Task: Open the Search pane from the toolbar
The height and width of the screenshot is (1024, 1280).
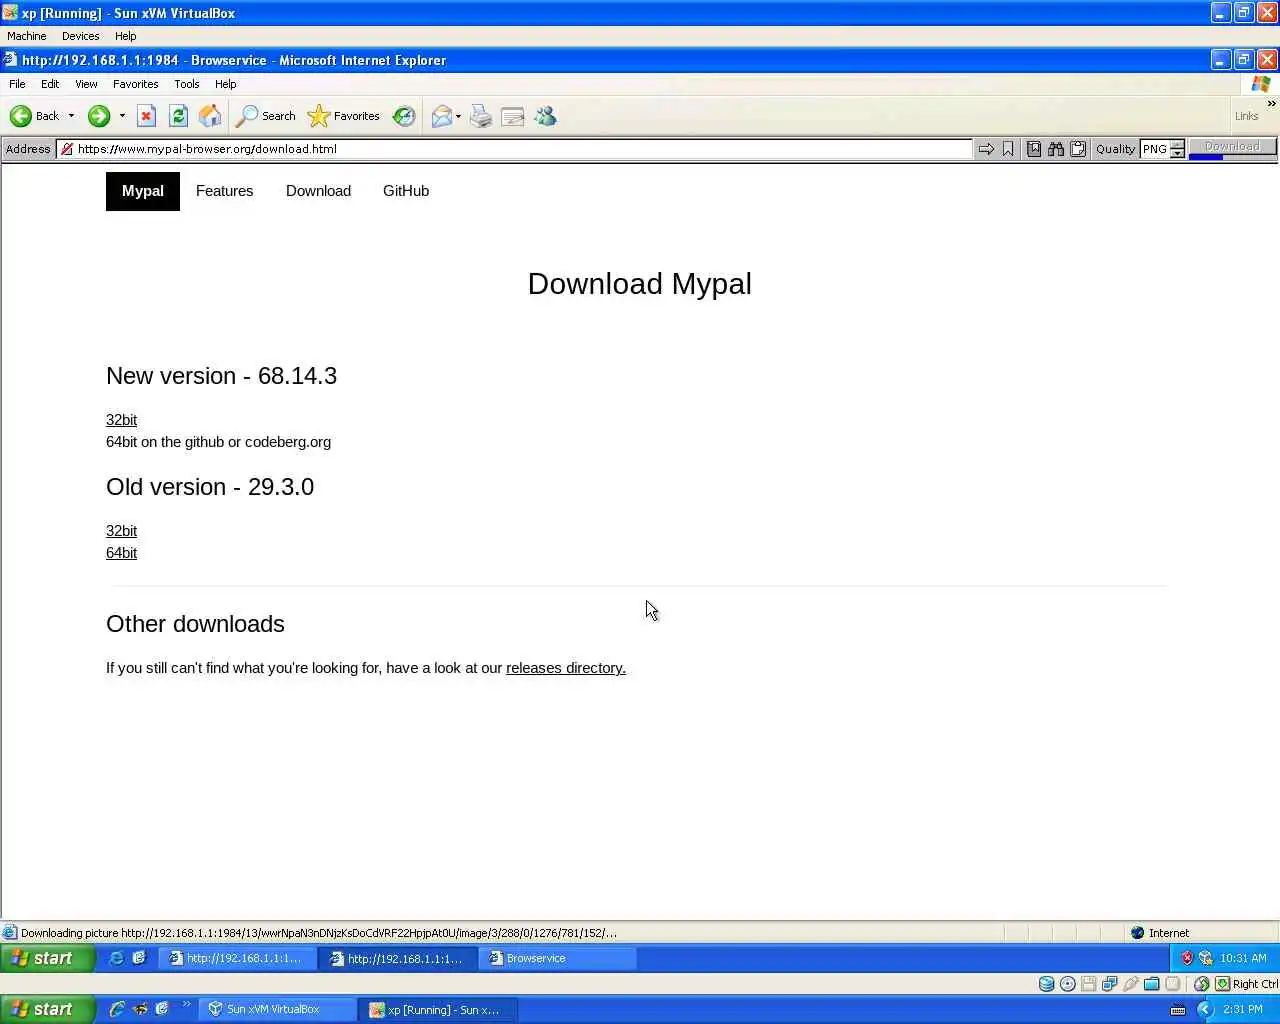Action: tap(265, 116)
